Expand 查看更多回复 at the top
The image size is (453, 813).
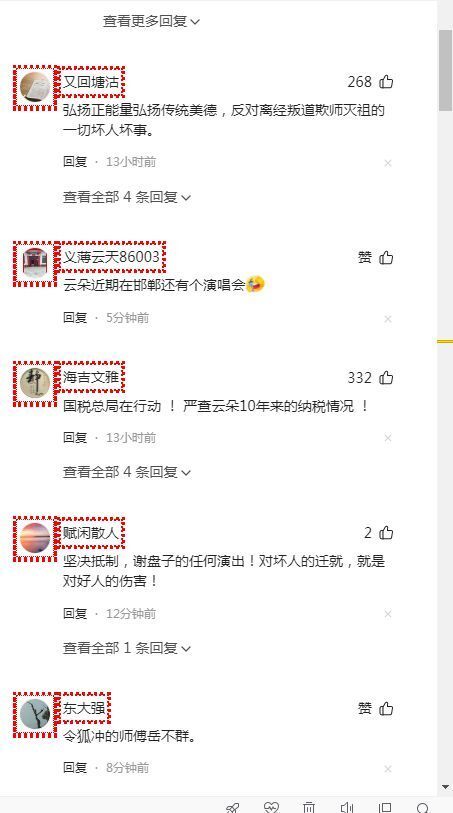coord(151,21)
